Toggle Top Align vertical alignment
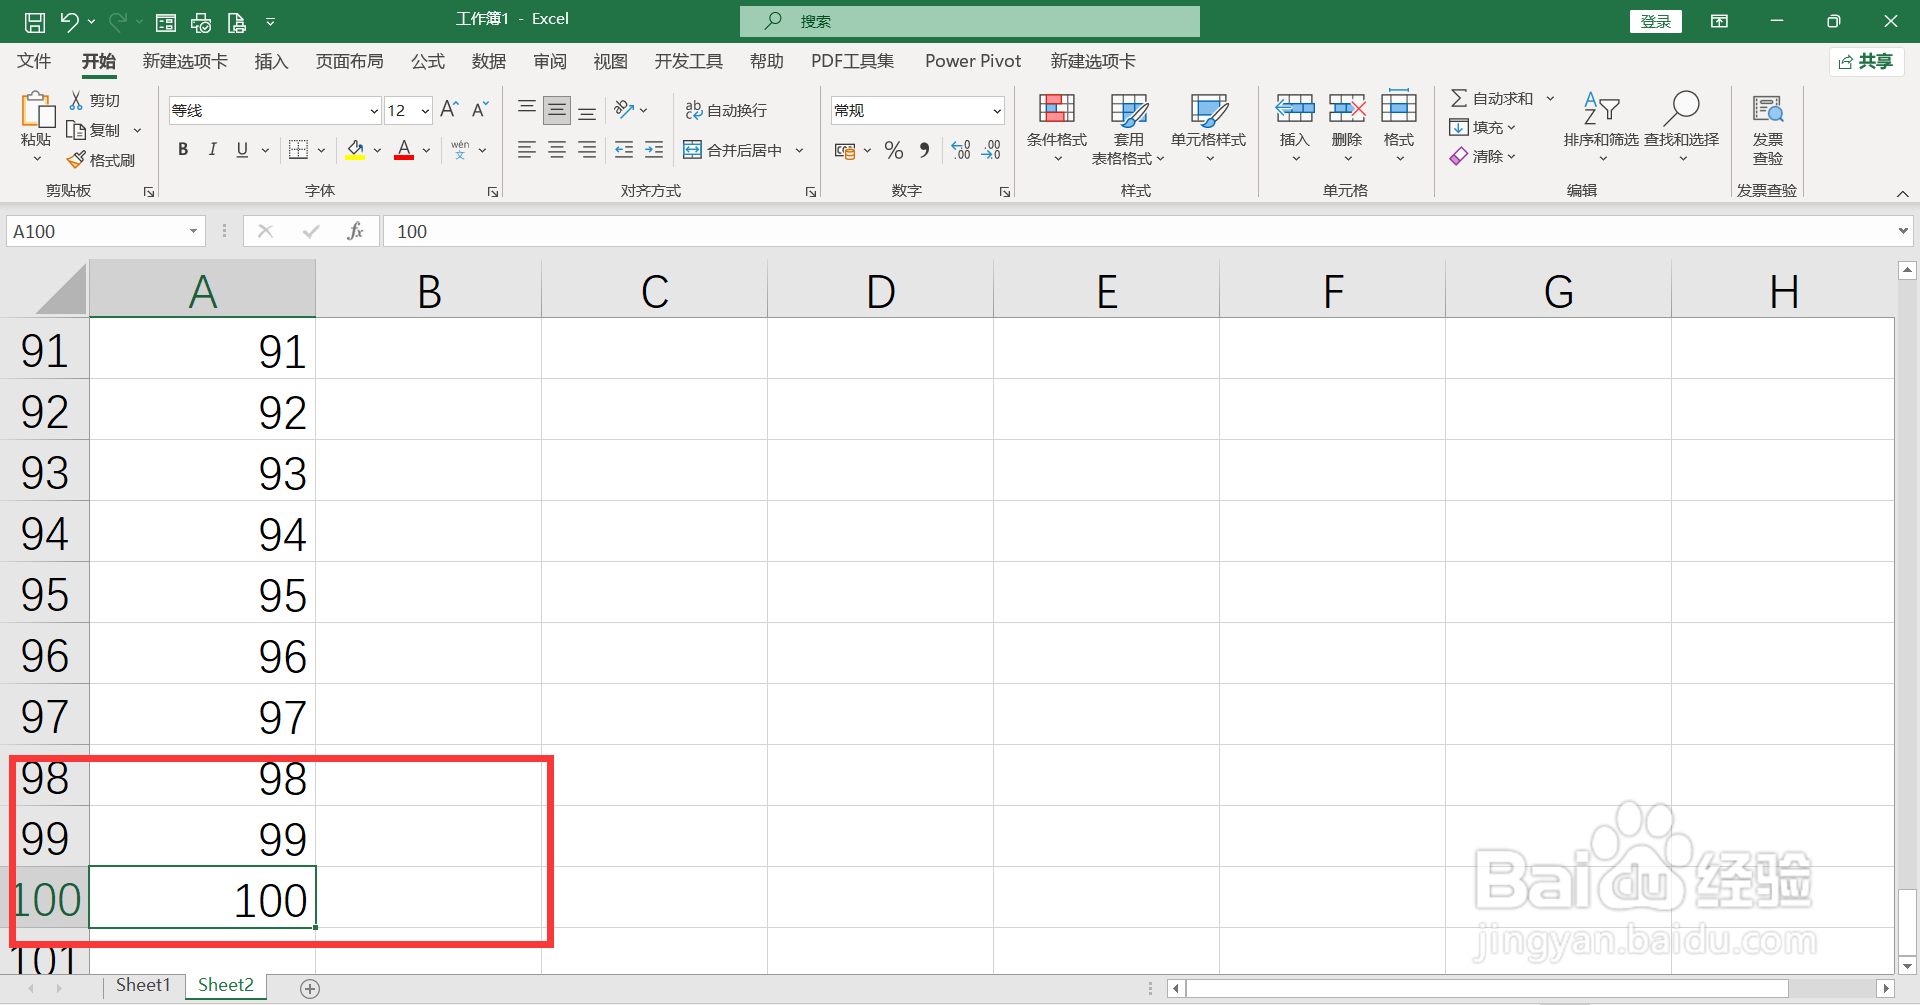Image resolution: width=1920 pixels, height=1005 pixels. pos(527,109)
